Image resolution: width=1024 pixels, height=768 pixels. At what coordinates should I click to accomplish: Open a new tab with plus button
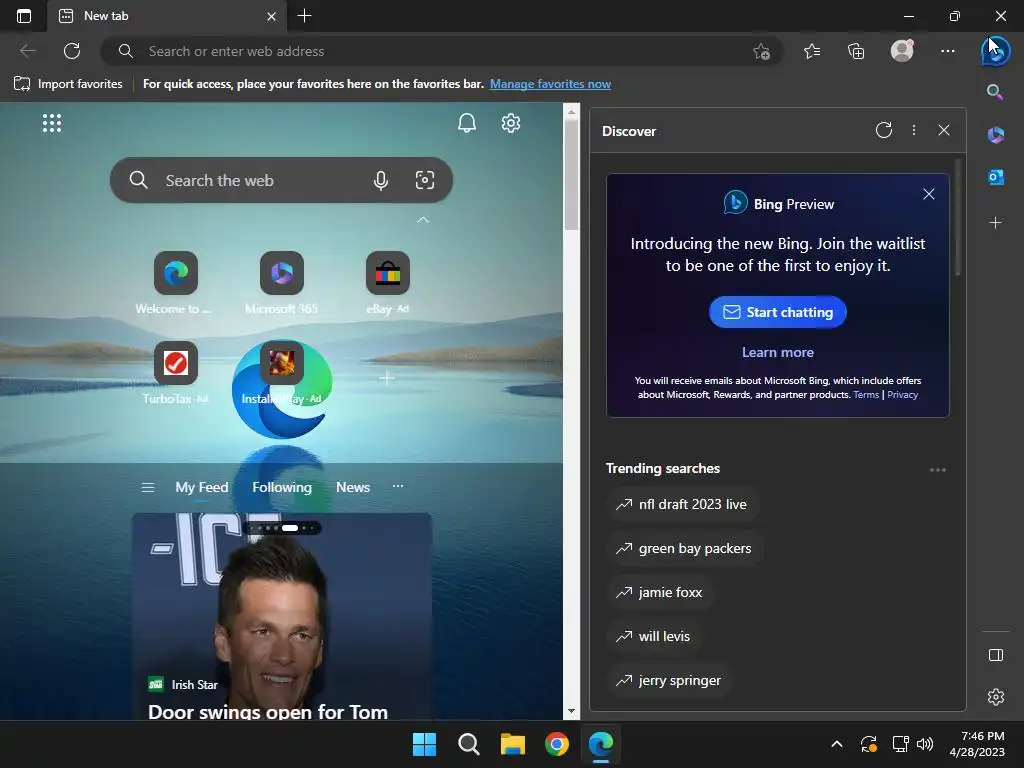pos(304,16)
